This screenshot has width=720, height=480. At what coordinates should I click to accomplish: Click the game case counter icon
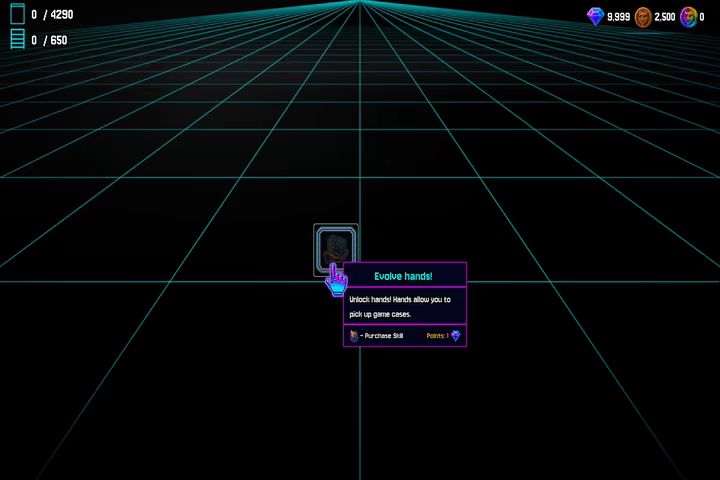pyautogui.click(x=17, y=14)
